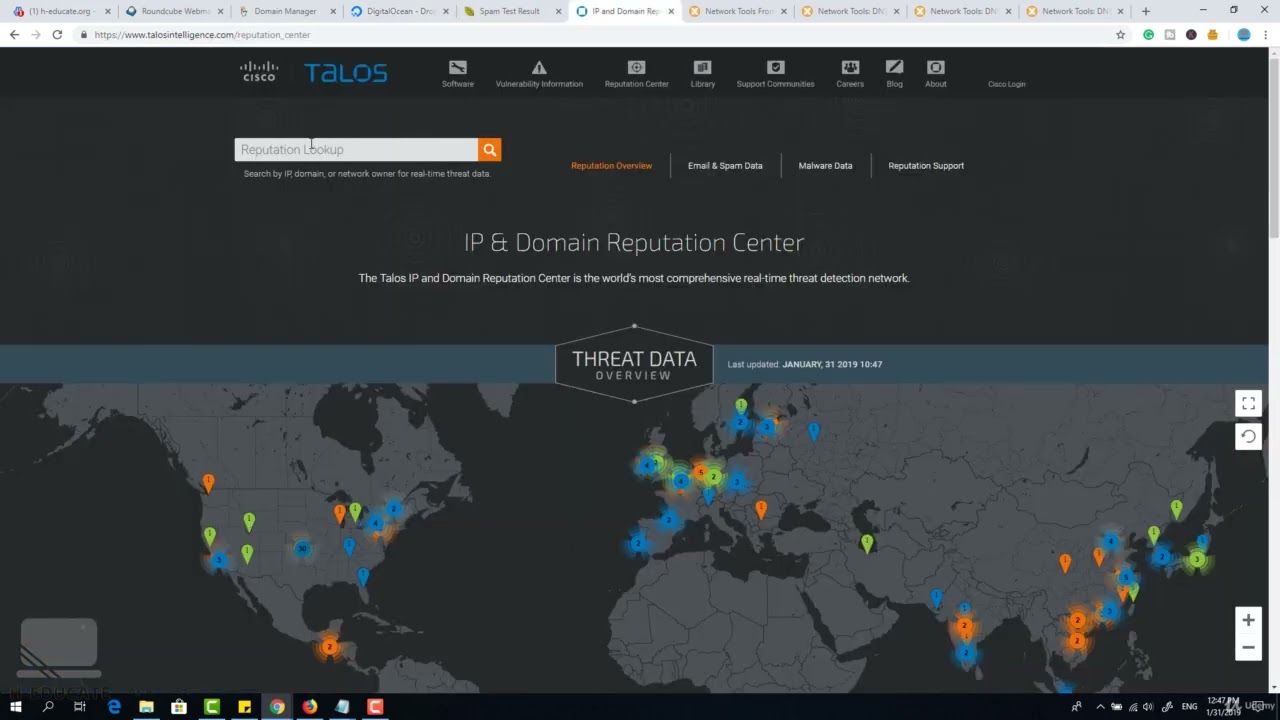
Task: Click the IP & Domain Reputation Center heading
Action: (x=634, y=243)
